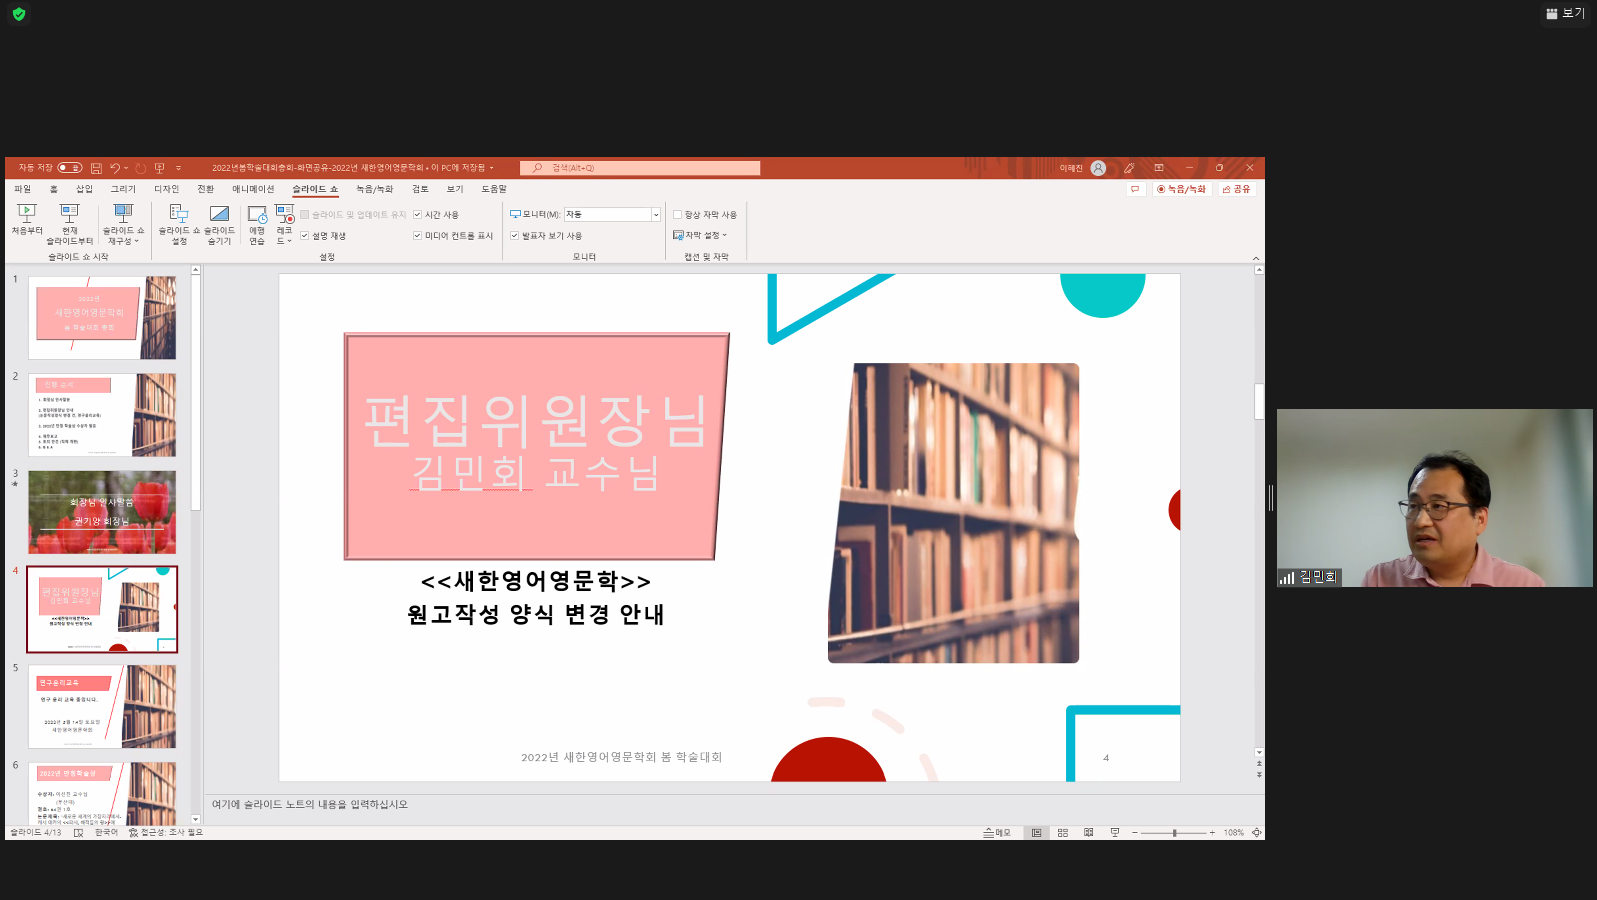Open reading view from status bar
Image resolution: width=1597 pixels, height=900 pixels.
click(x=1088, y=832)
